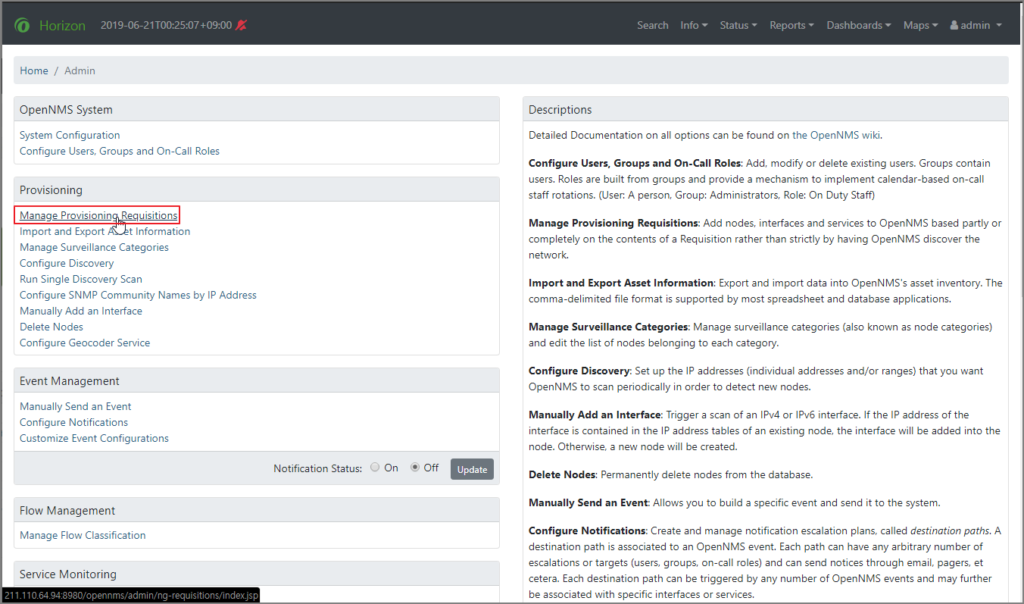
Task: Click the bold Configure Discovery description term
Action: pos(579,371)
